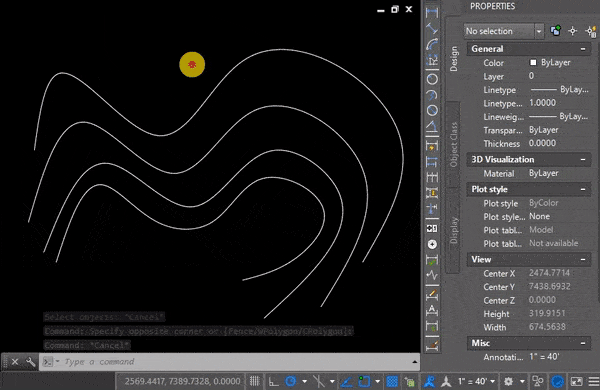The height and width of the screenshot is (390, 600).
Task: Click the Color ByLayer swatch
Action: click(x=533, y=62)
